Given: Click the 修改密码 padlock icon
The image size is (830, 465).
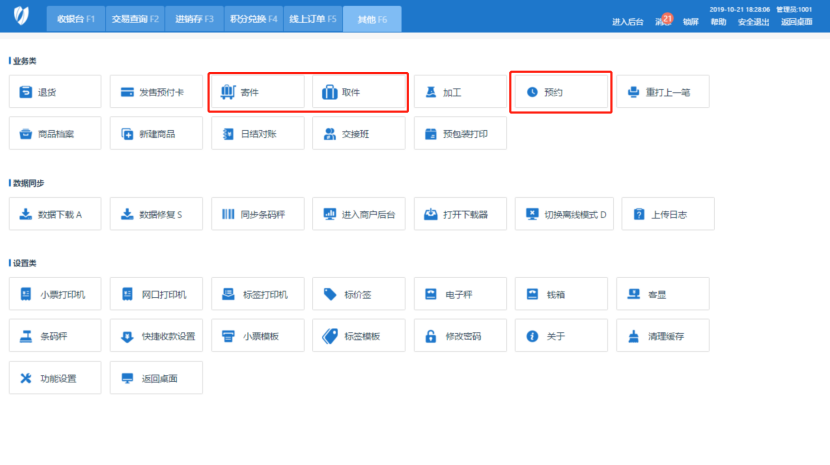Looking at the screenshot, I should tap(430, 336).
